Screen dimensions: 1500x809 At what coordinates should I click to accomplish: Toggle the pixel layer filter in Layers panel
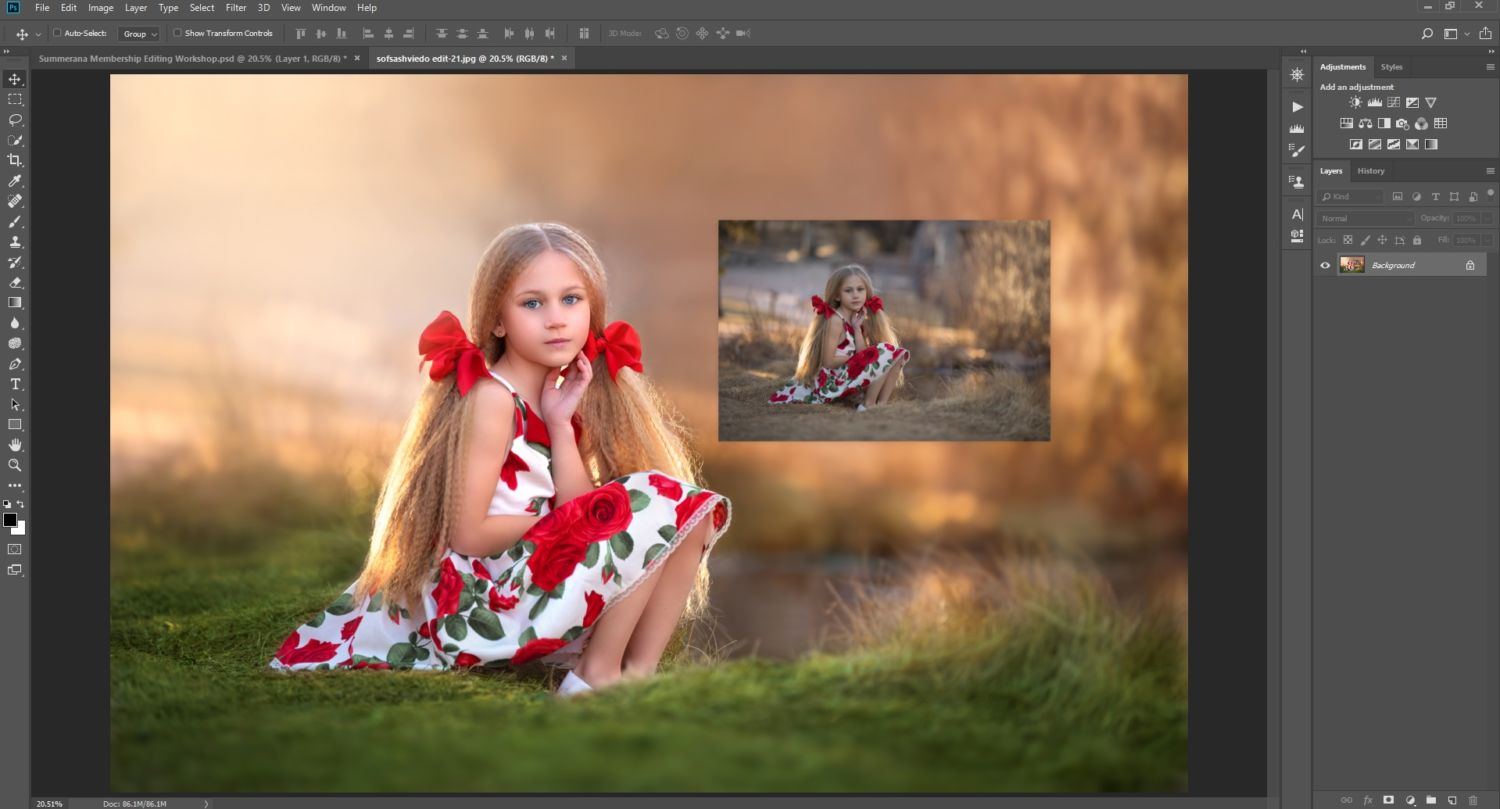pos(1397,197)
